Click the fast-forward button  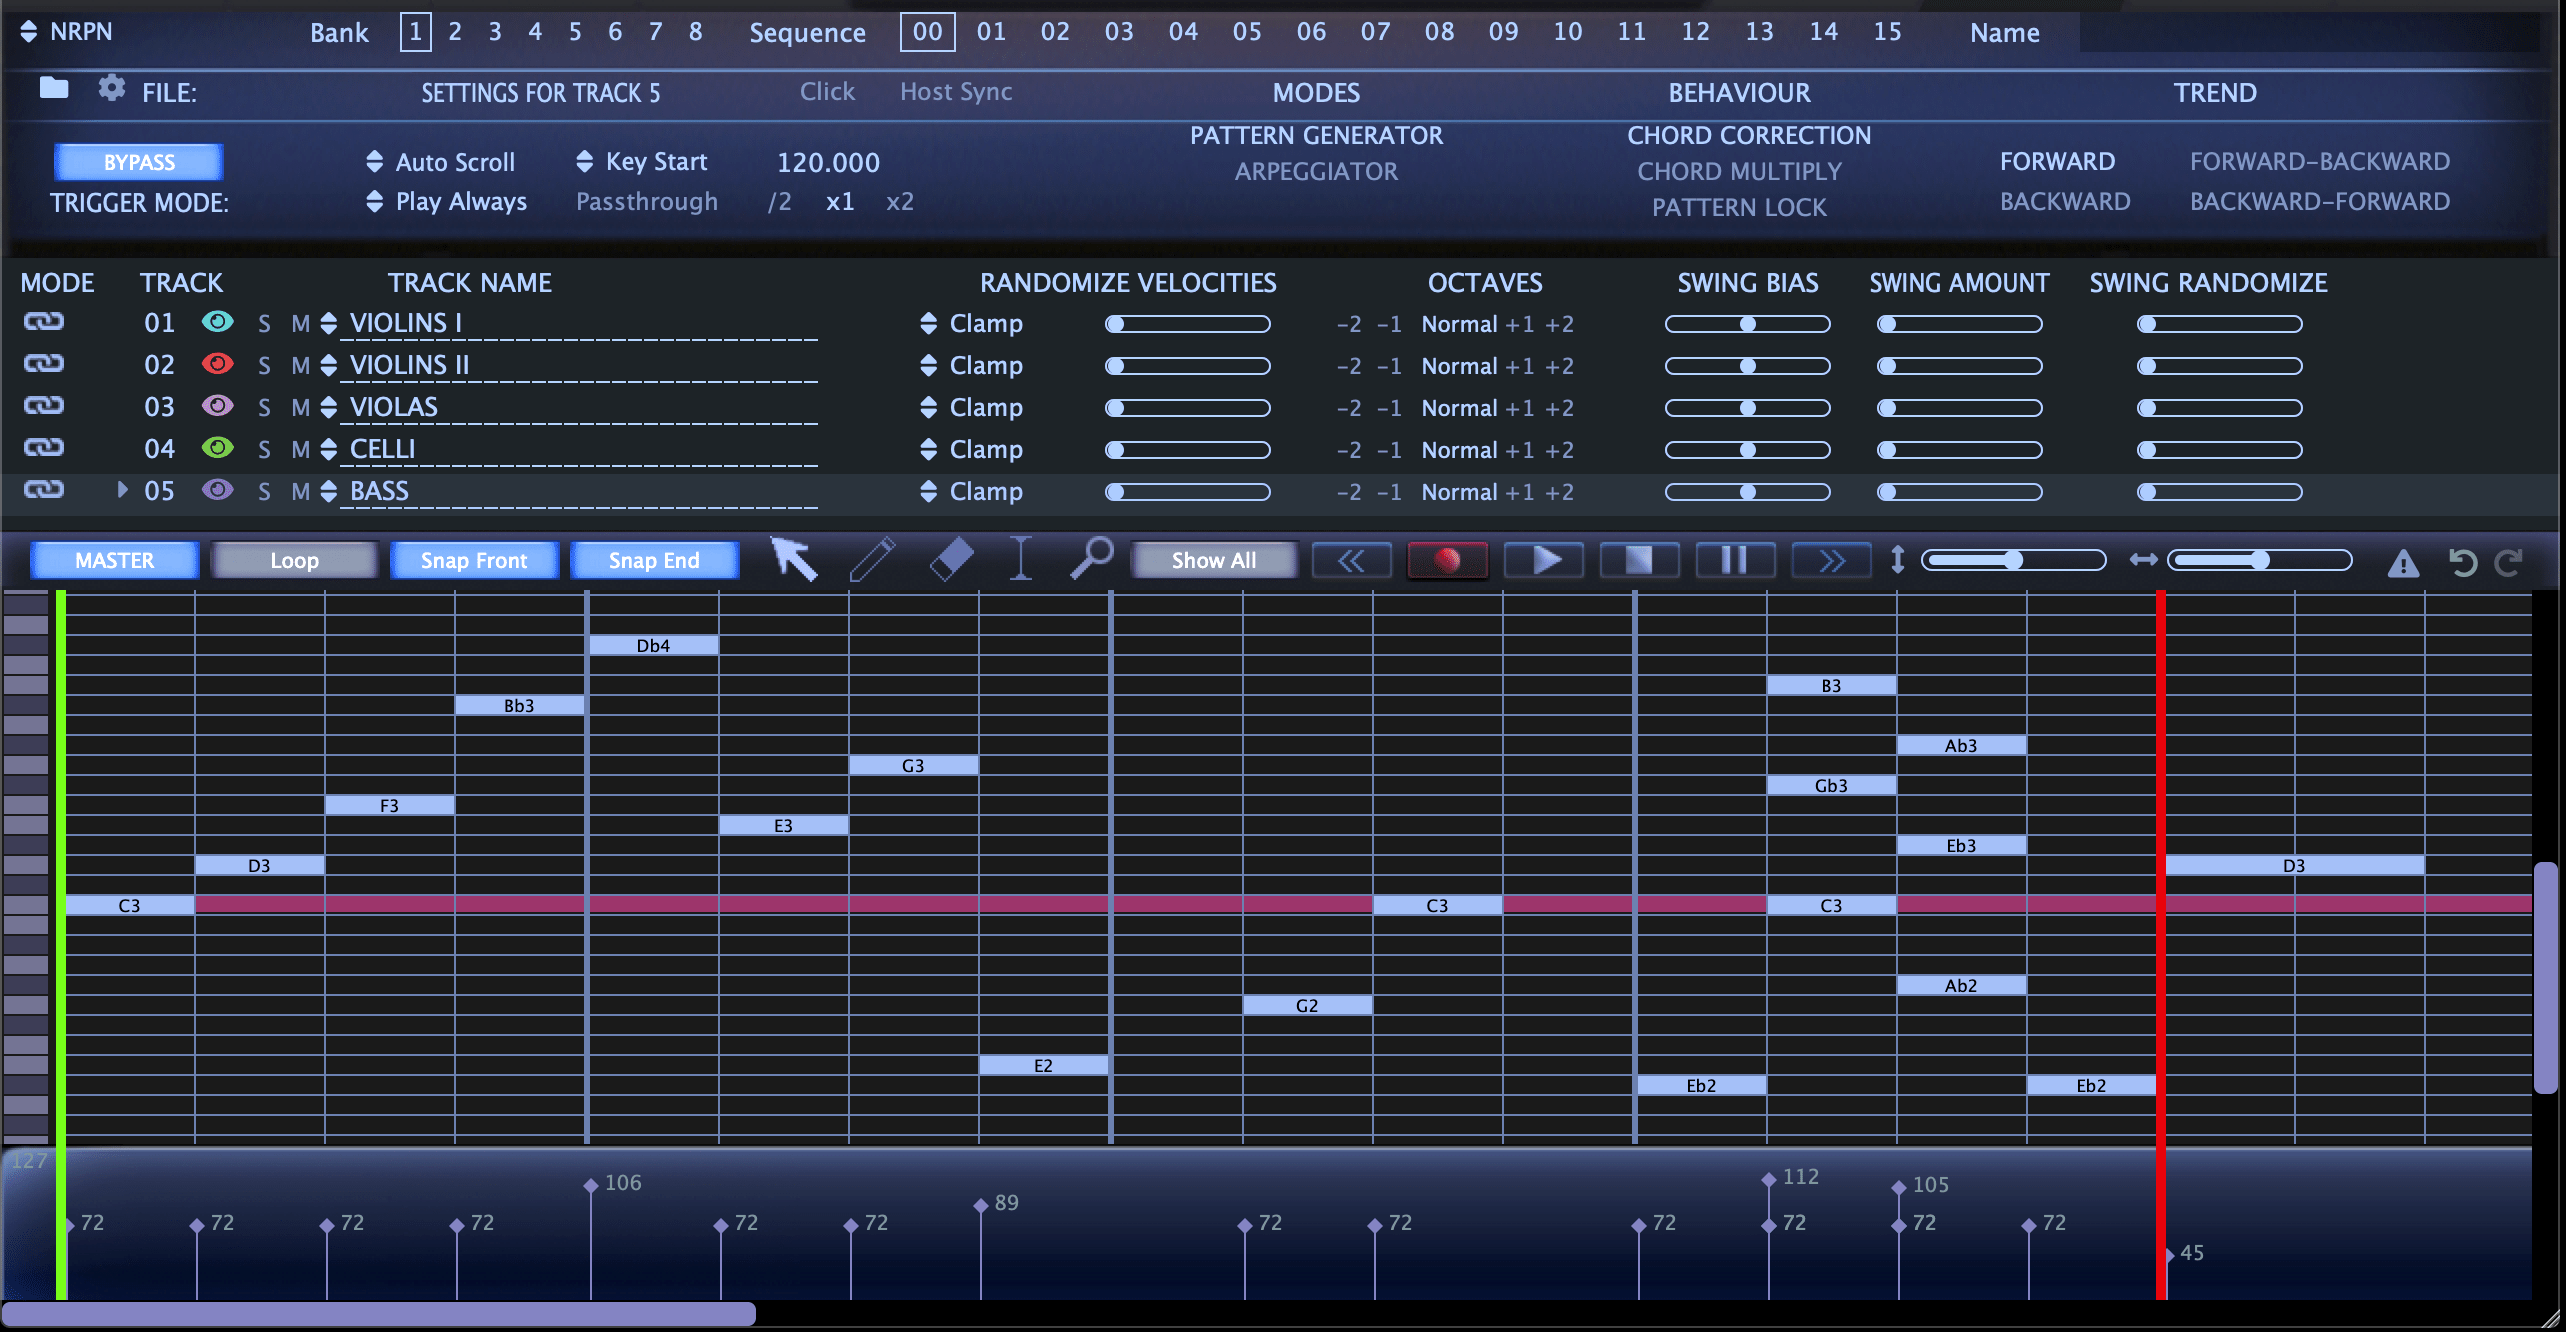[1831, 560]
